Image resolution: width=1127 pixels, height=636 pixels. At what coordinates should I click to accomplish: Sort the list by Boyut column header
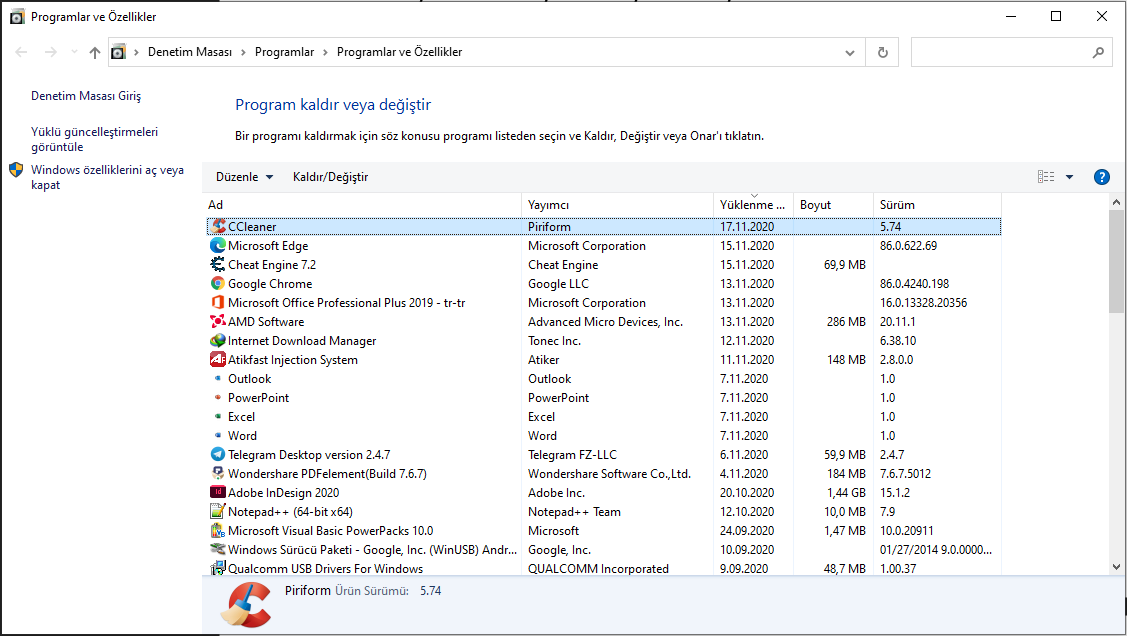click(x=815, y=205)
